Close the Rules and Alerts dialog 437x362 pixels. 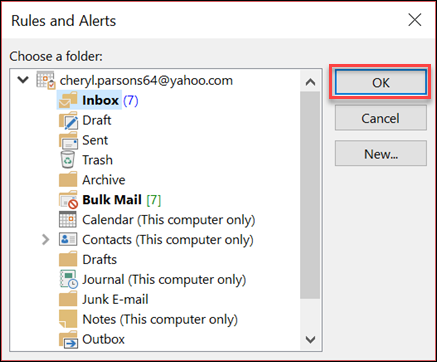click(415, 20)
